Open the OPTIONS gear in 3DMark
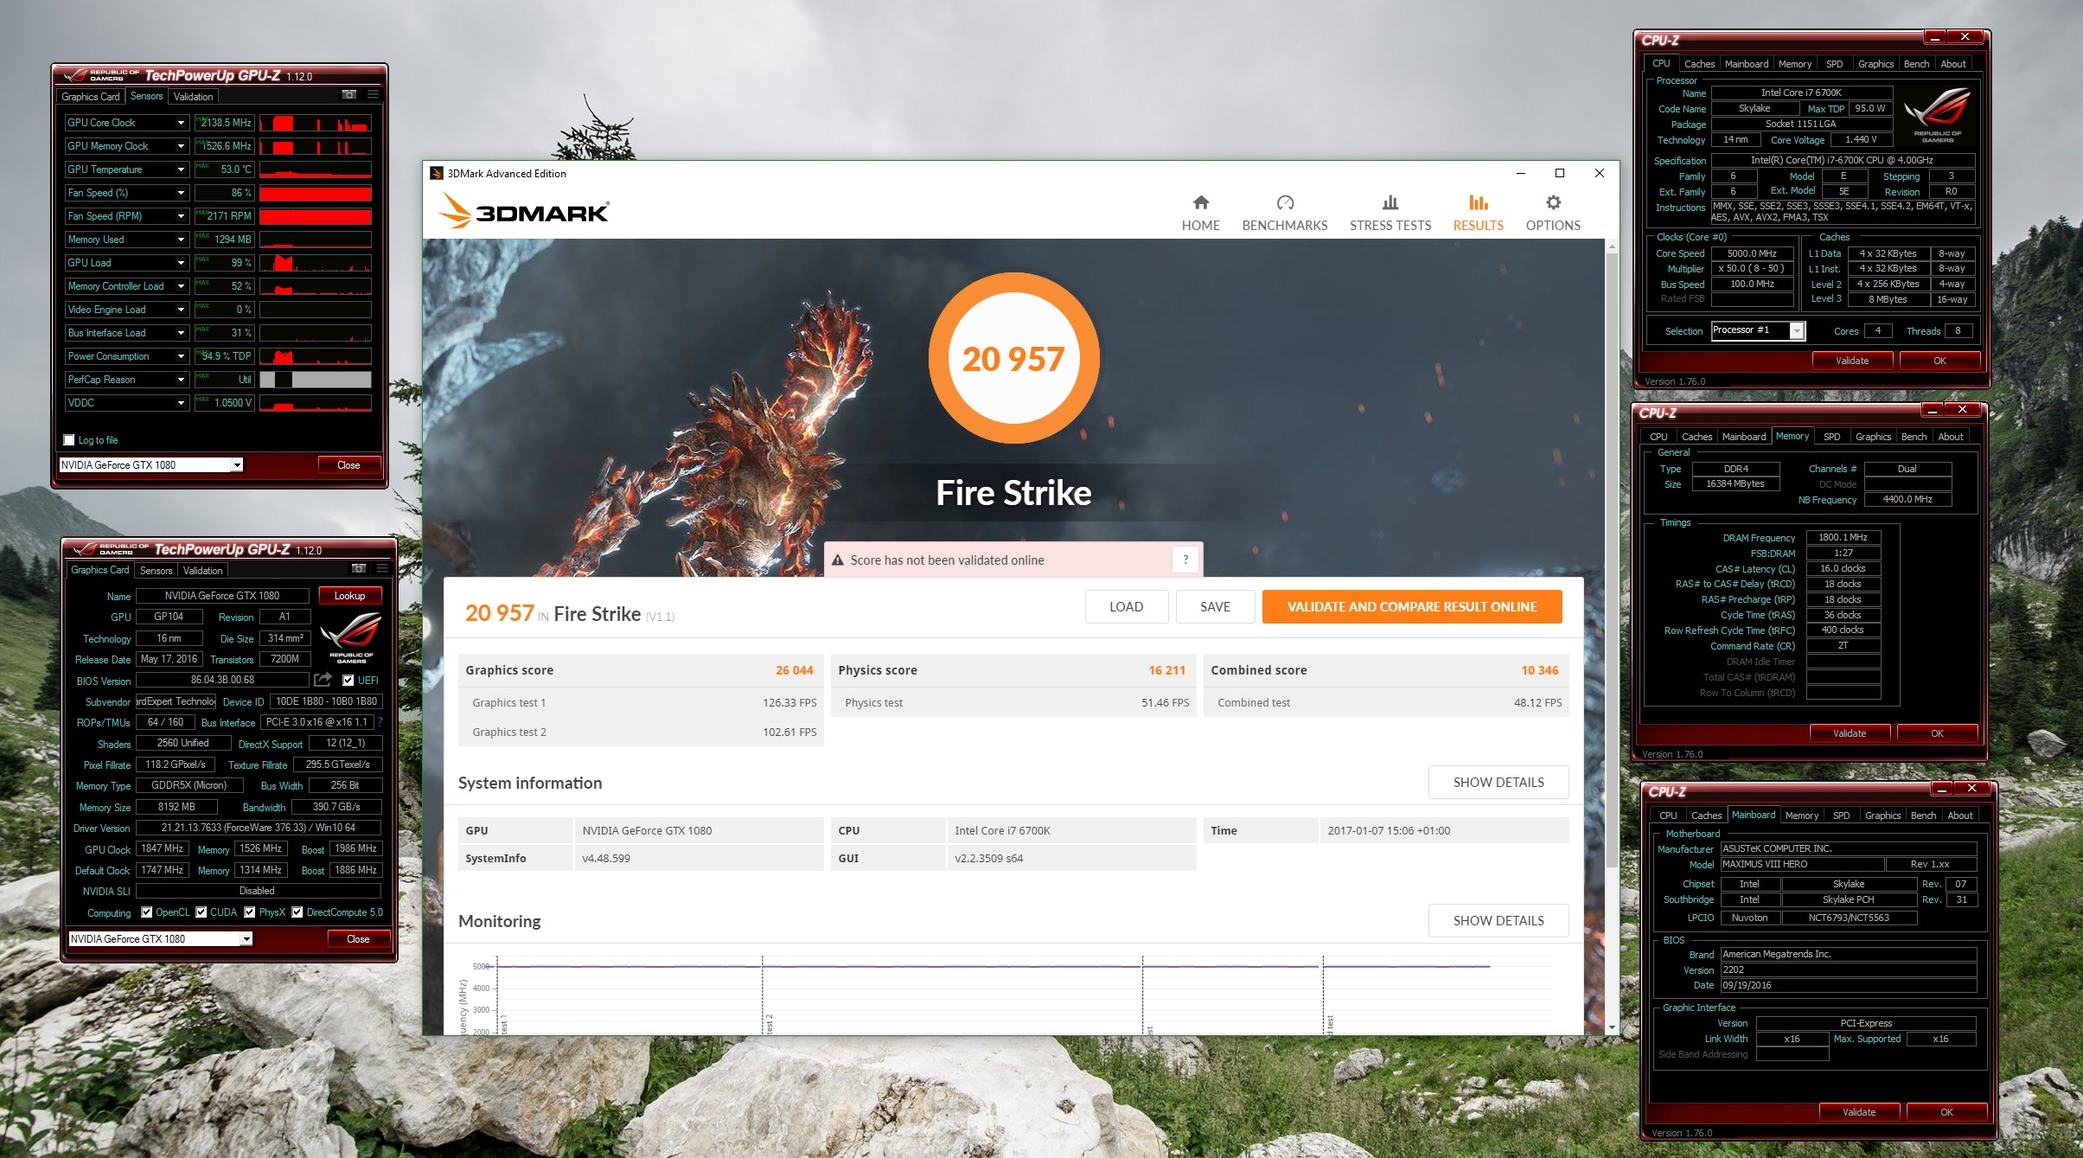 (x=1553, y=213)
